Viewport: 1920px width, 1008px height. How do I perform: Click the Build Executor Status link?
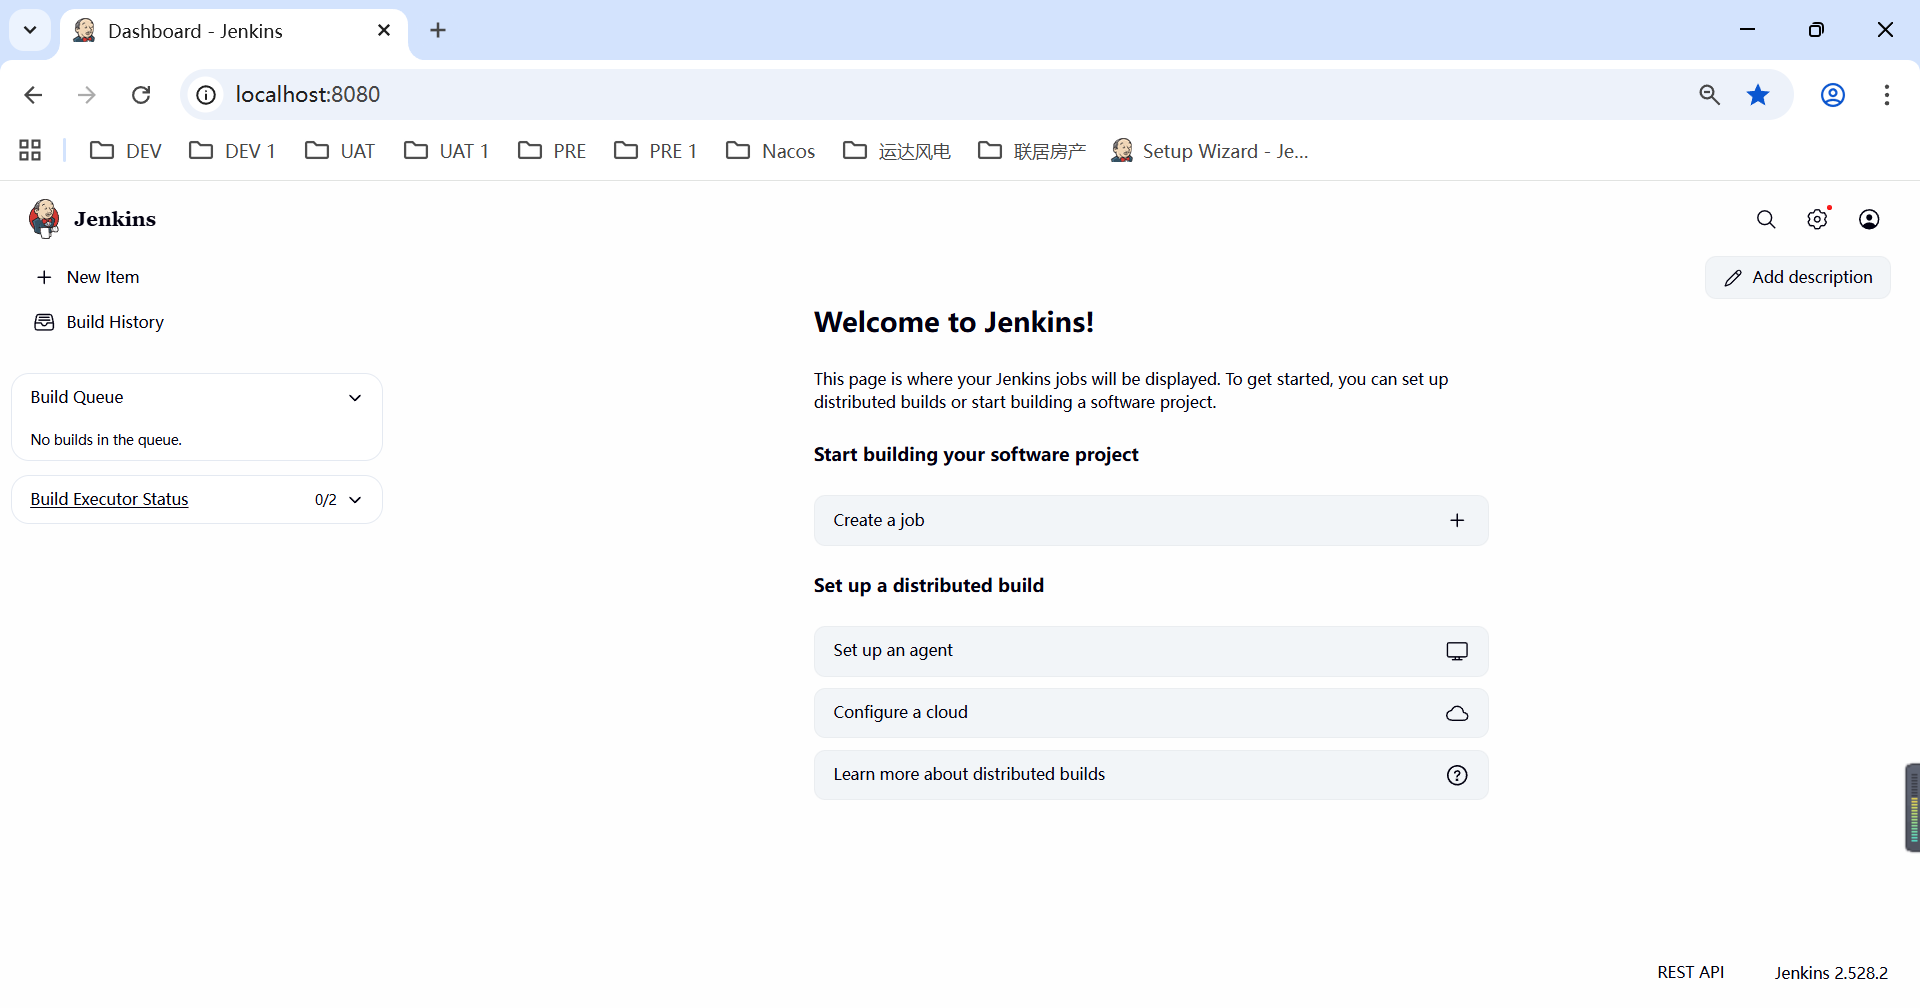point(109,499)
